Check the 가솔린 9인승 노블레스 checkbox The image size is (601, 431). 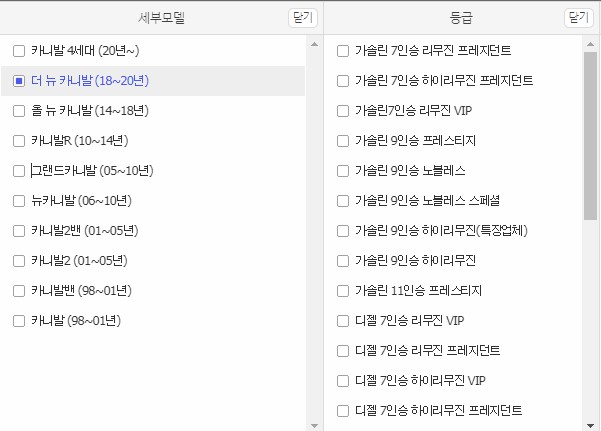[343, 171]
